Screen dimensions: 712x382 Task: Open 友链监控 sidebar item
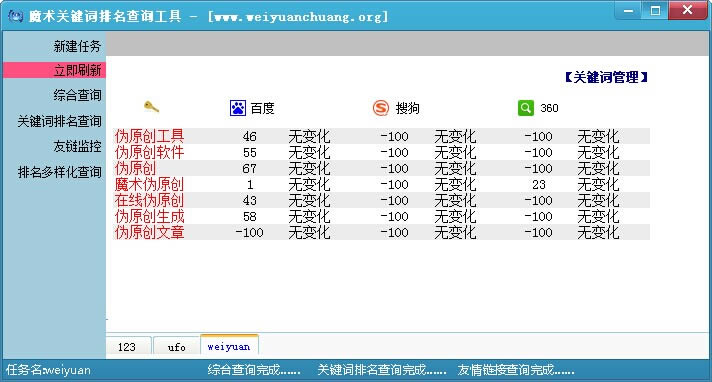(x=77, y=146)
